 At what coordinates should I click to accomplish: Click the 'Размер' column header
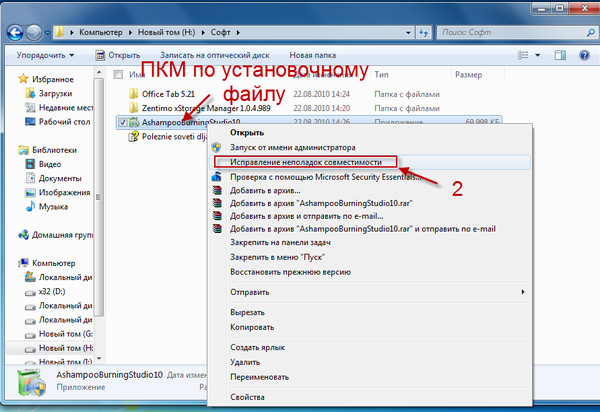tap(468, 75)
